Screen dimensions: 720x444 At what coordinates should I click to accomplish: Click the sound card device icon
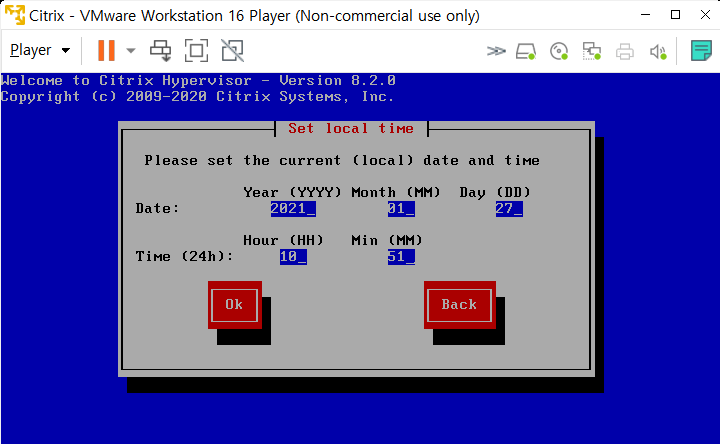658,51
